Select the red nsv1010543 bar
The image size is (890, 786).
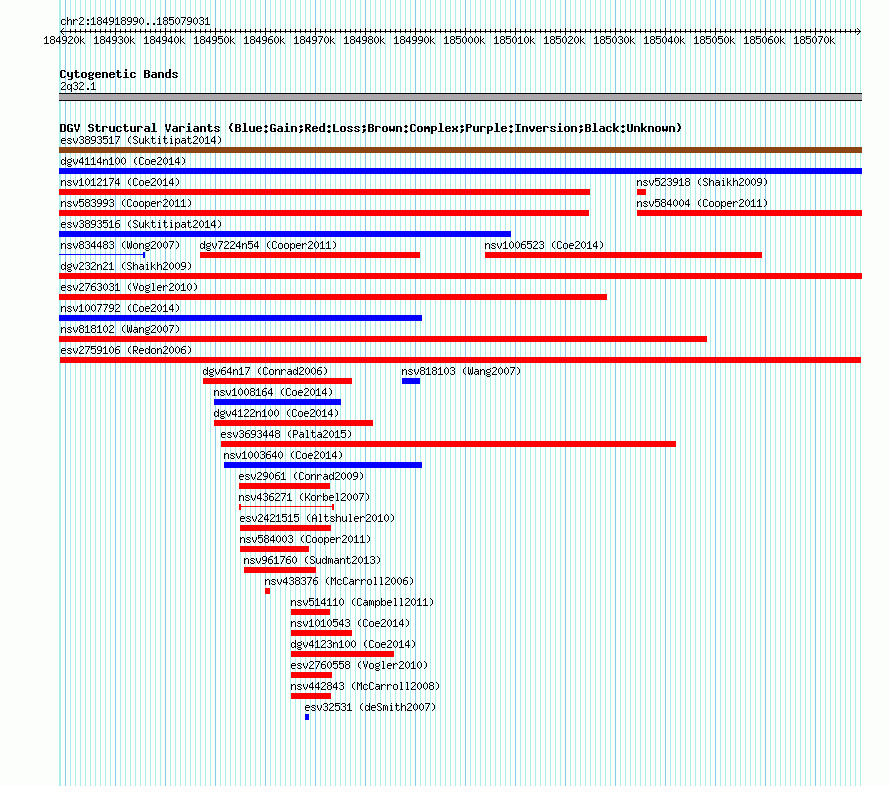click(x=321, y=633)
